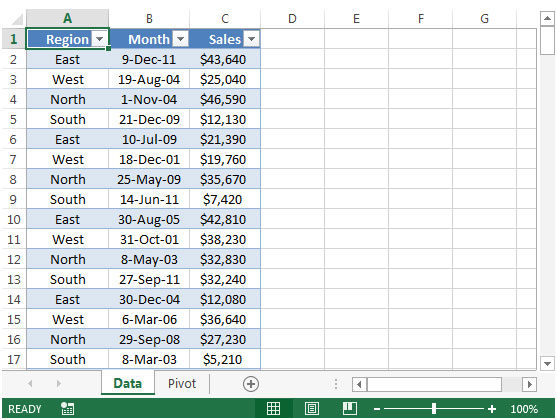Switch to the Pivot sheet tab
557x420 pixels.
182,383
